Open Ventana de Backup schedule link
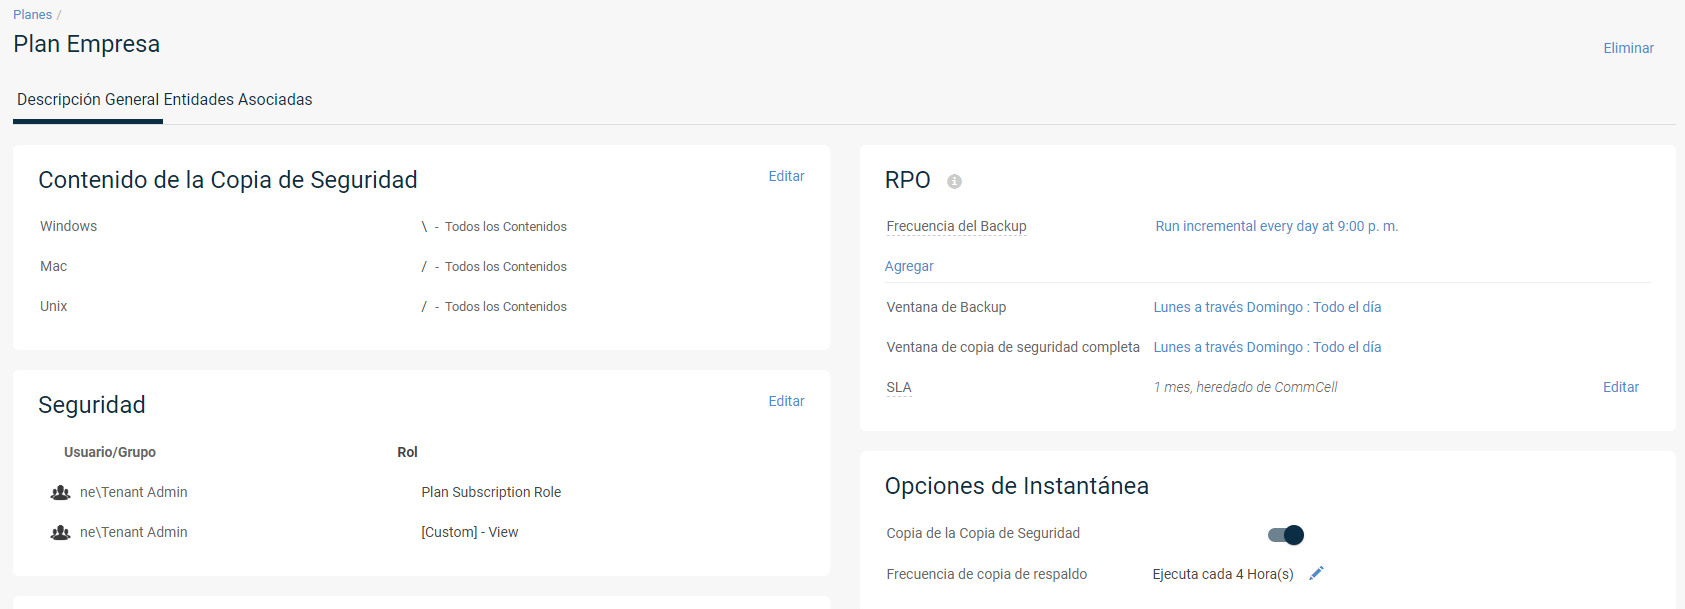The height and width of the screenshot is (609, 1685). click(x=1267, y=307)
